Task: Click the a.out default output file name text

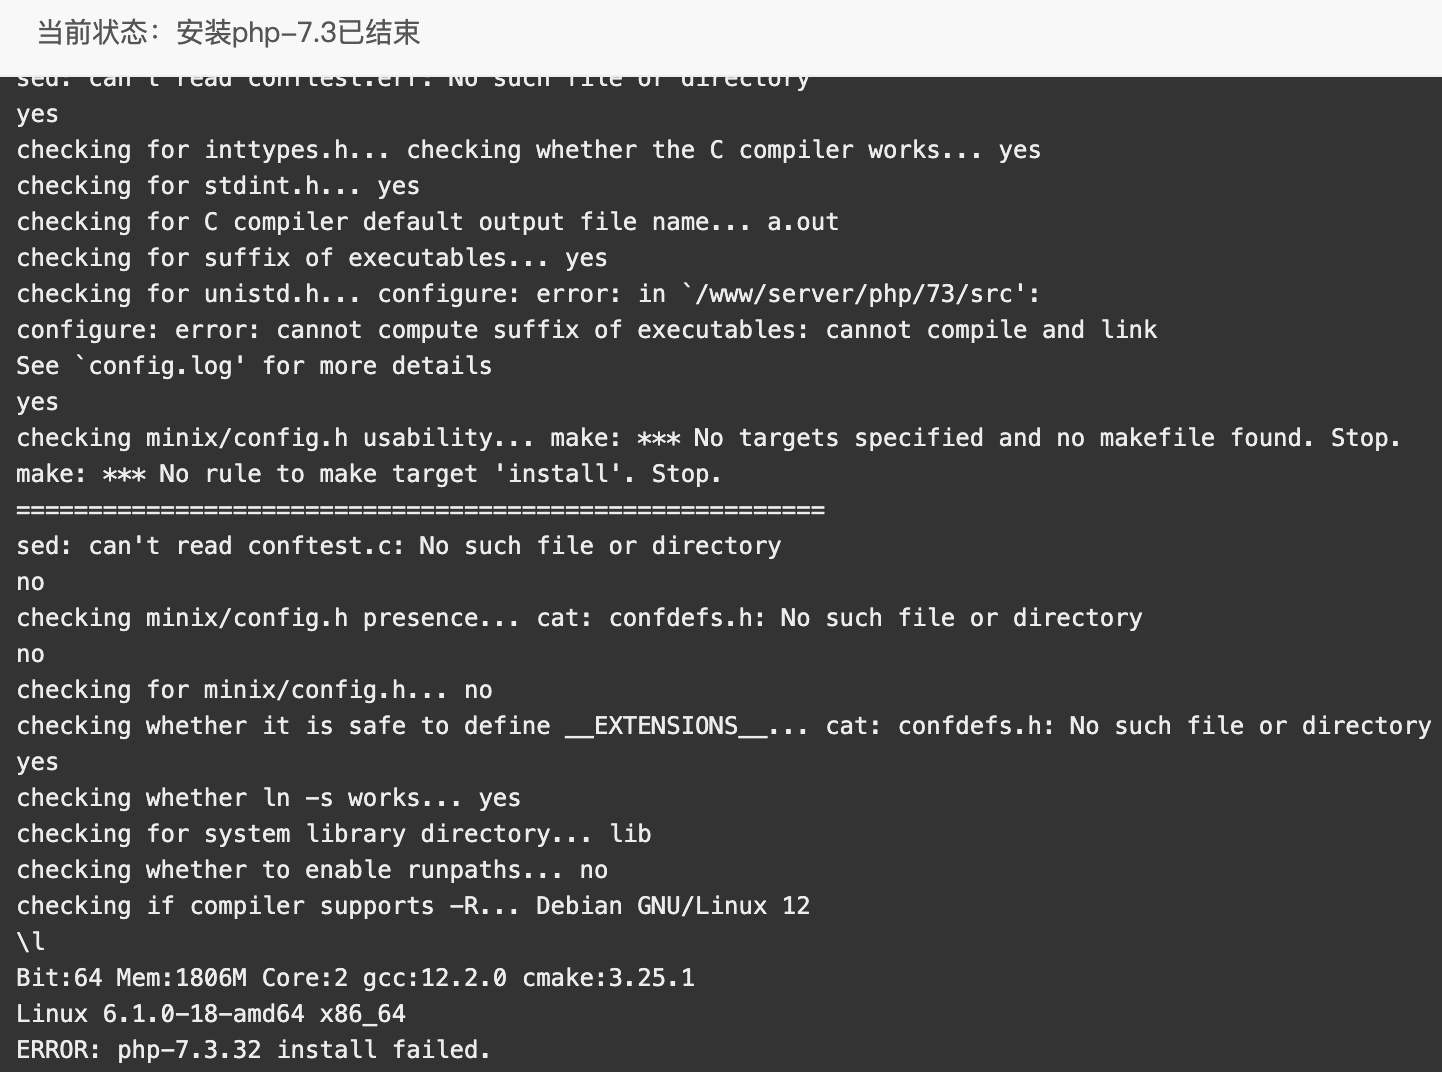Action: coord(803,222)
